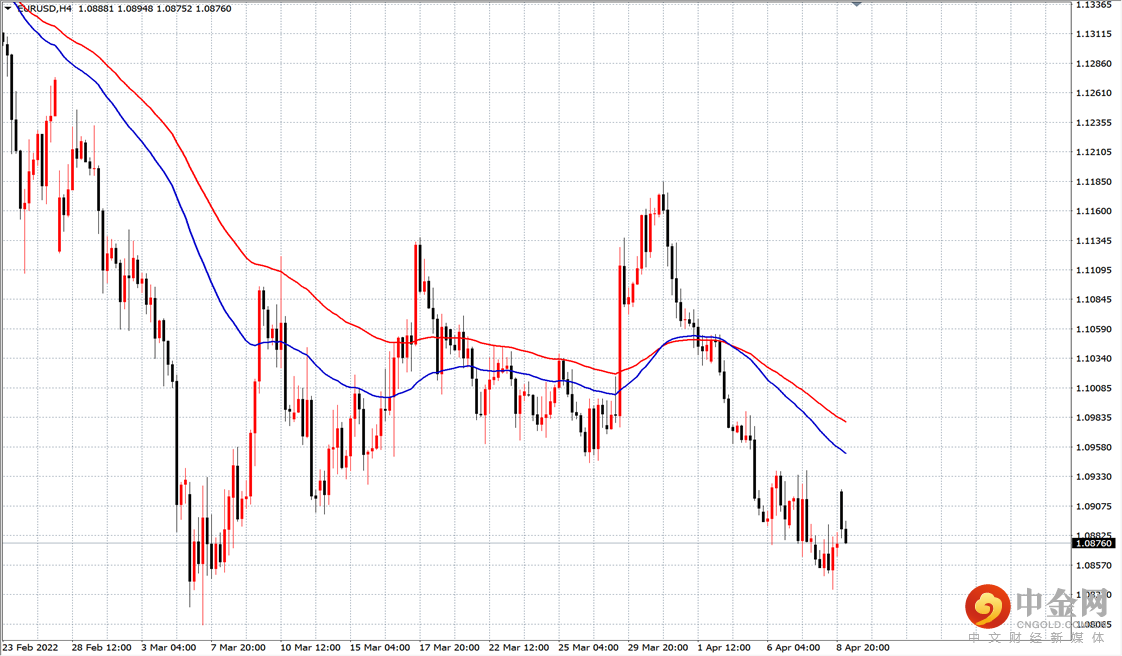Click the 29 Mar 20:00 time label
This screenshot has height=656, width=1122.
[658, 647]
